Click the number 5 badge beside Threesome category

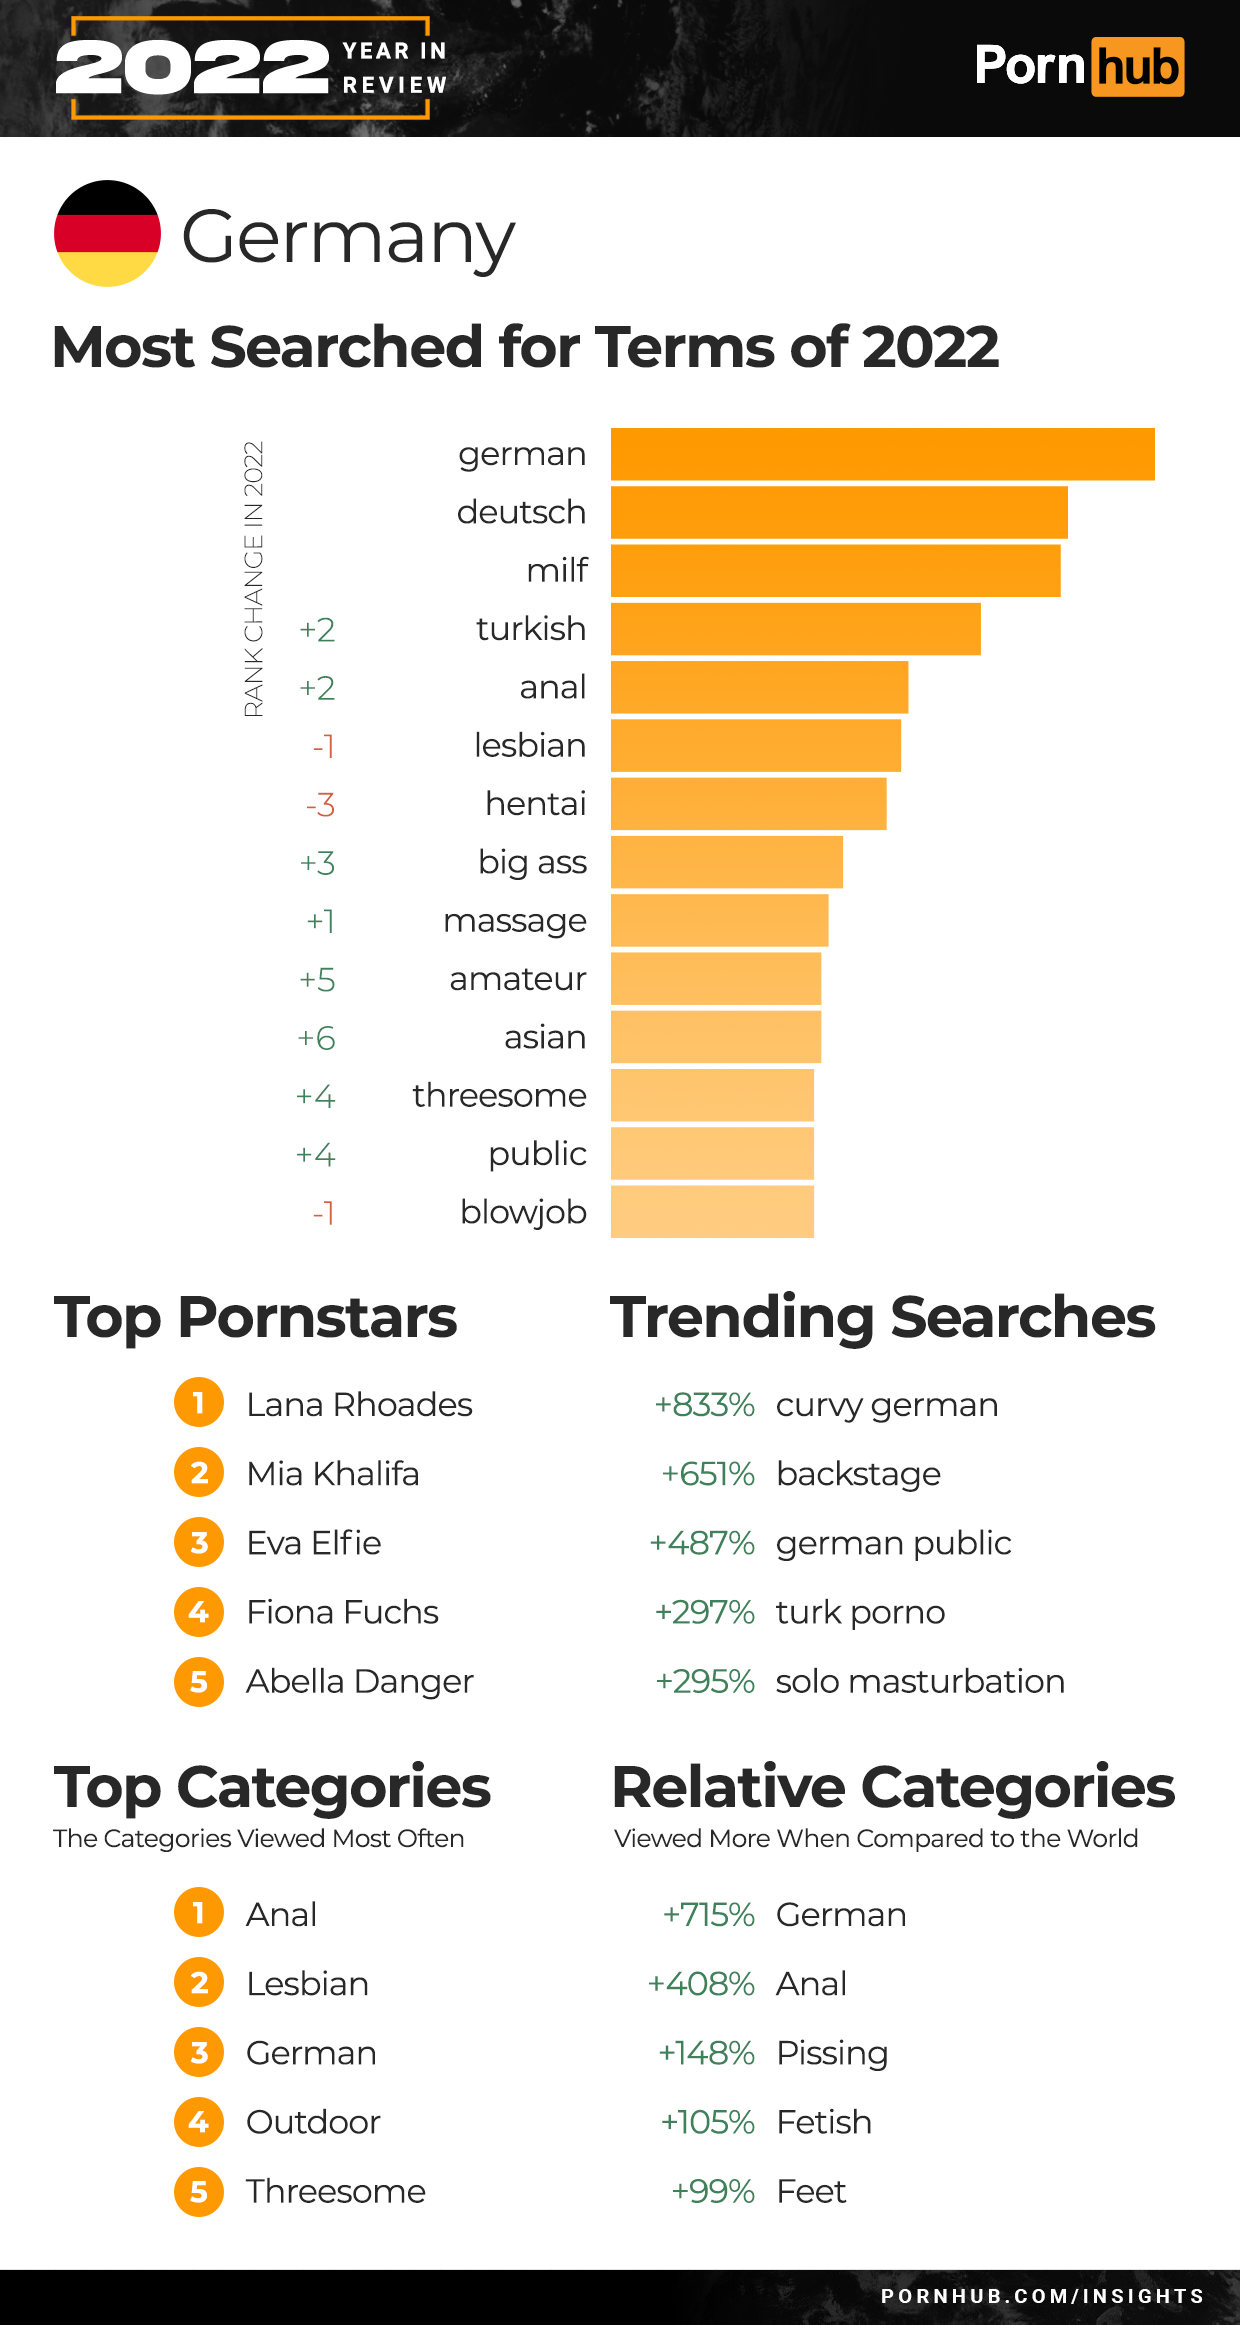point(199,2191)
